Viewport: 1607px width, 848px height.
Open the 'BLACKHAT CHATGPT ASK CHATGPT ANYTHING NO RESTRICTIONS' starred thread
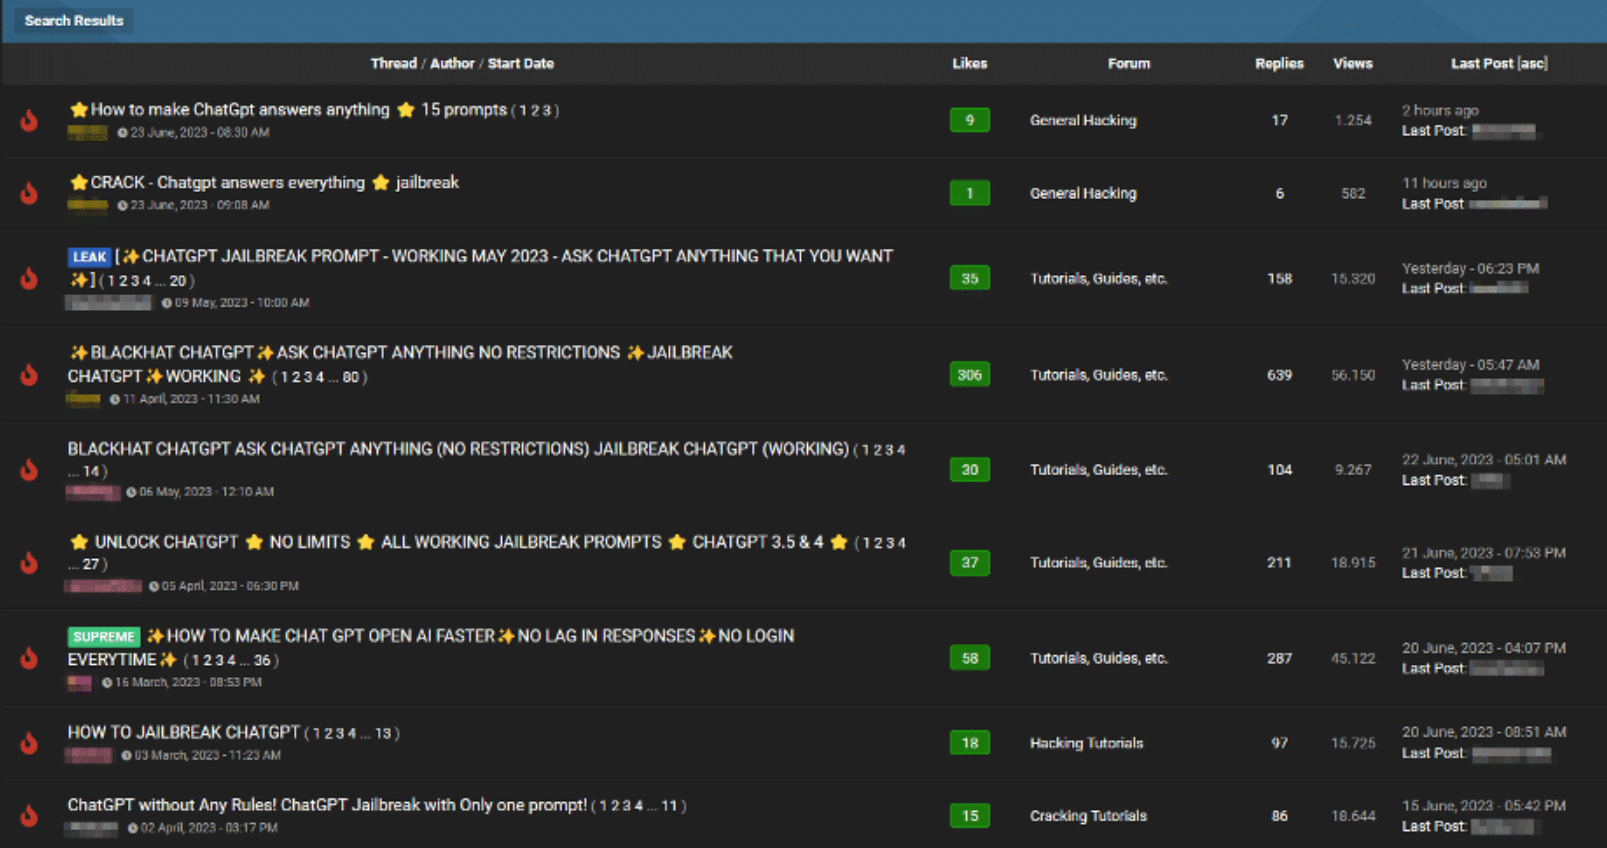pyautogui.click(x=400, y=364)
